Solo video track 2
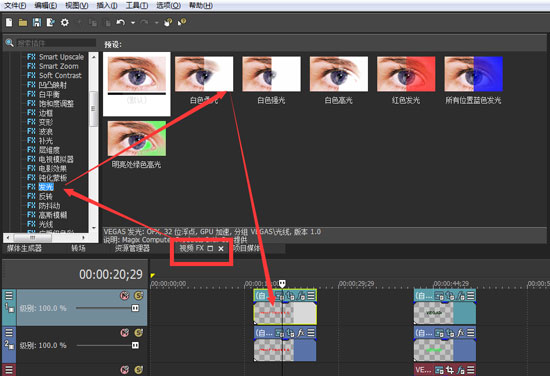The image size is (550, 376). click(139, 333)
